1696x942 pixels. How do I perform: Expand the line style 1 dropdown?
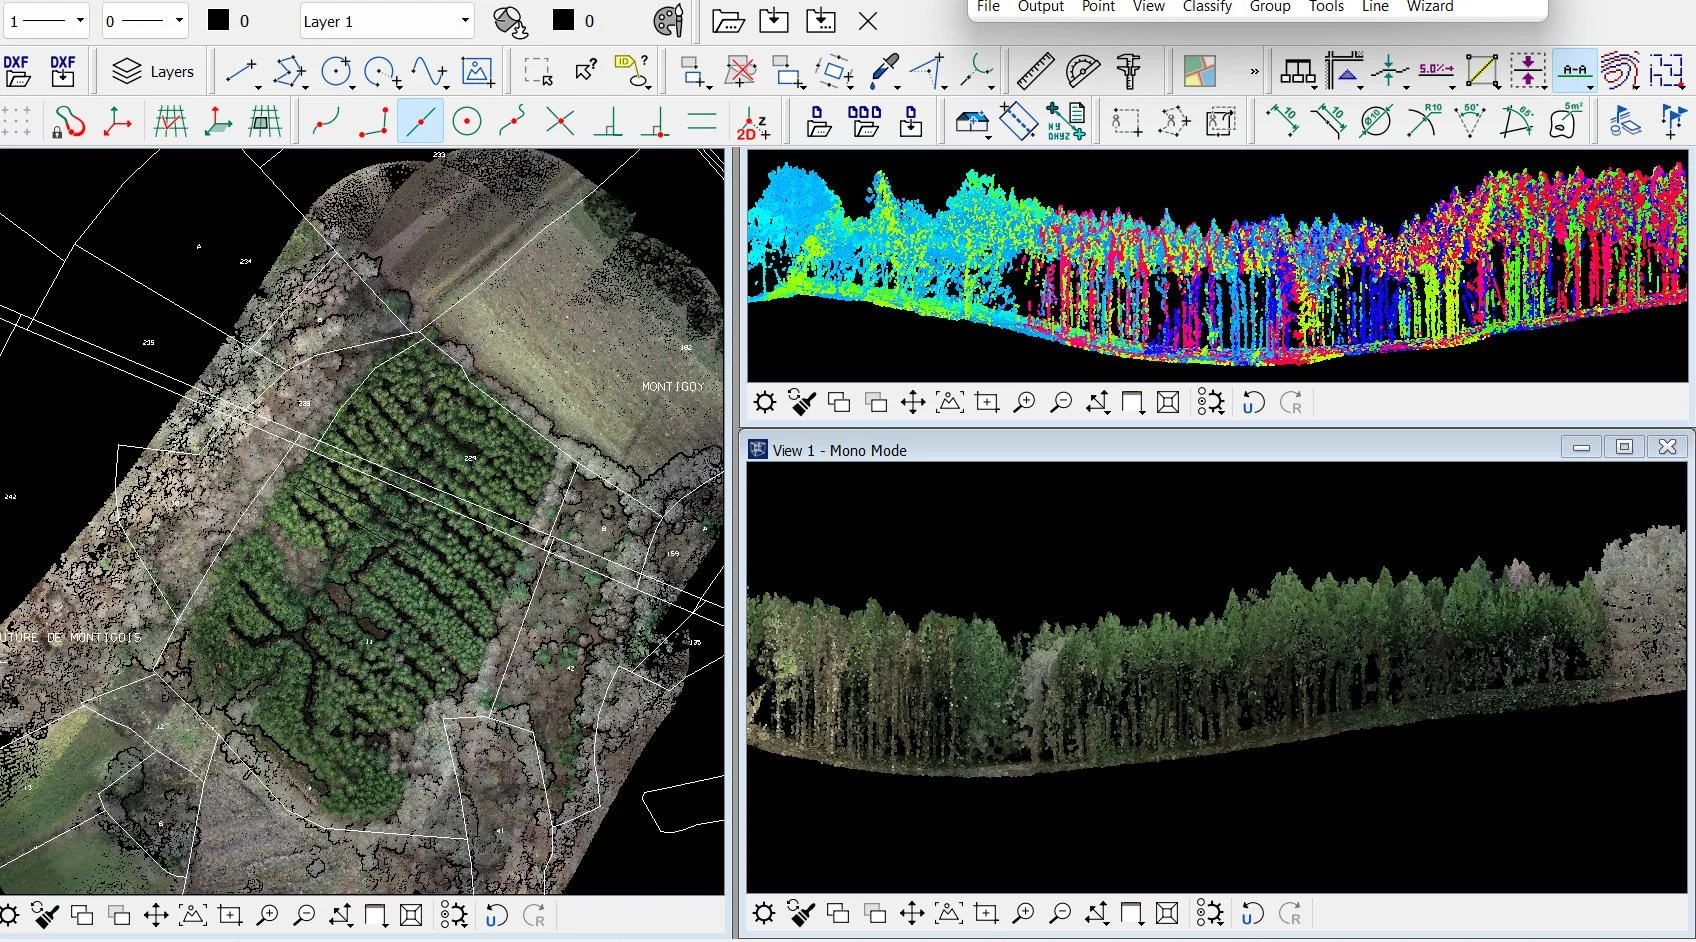coord(46,21)
